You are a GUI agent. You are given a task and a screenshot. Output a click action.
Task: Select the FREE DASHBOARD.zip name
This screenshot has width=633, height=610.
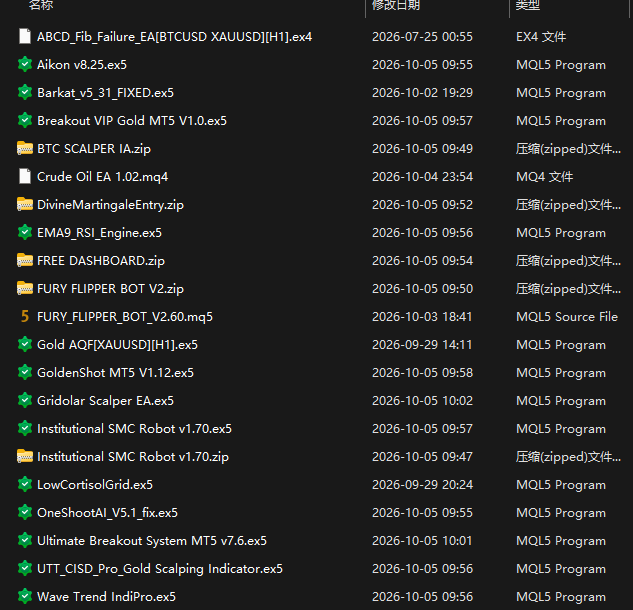pyautogui.click(x=101, y=261)
